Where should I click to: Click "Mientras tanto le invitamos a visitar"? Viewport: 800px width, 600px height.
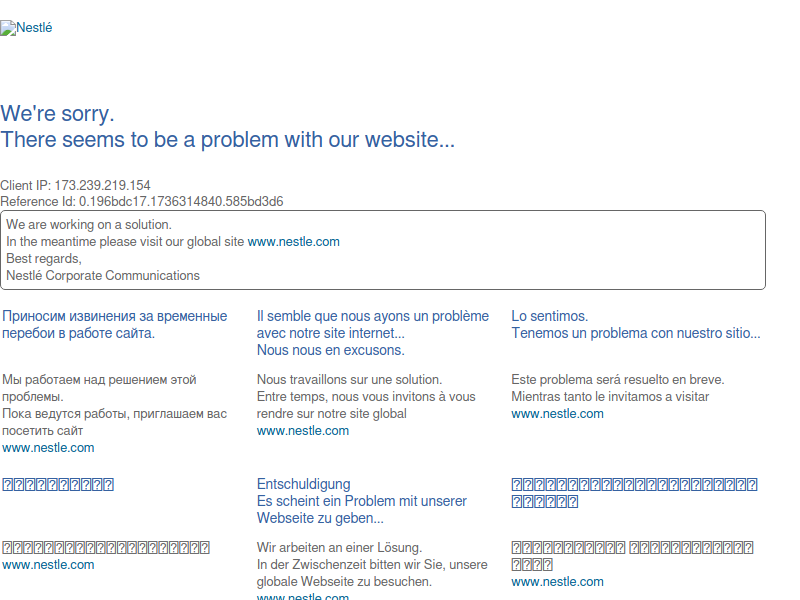click(x=610, y=397)
